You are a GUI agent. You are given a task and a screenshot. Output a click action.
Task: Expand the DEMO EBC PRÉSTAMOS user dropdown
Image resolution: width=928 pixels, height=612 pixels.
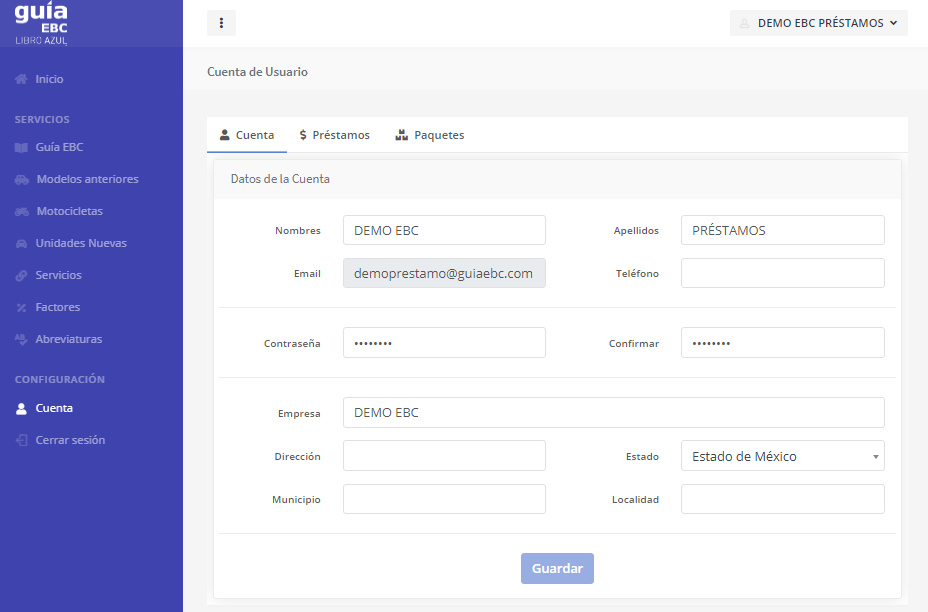(818, 23)
